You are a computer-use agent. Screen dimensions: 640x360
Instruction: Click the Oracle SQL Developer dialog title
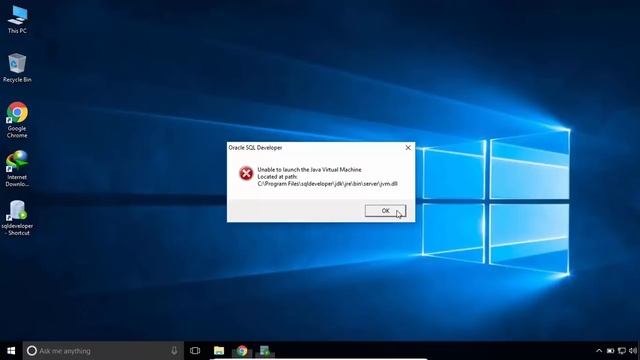point(255,148)
